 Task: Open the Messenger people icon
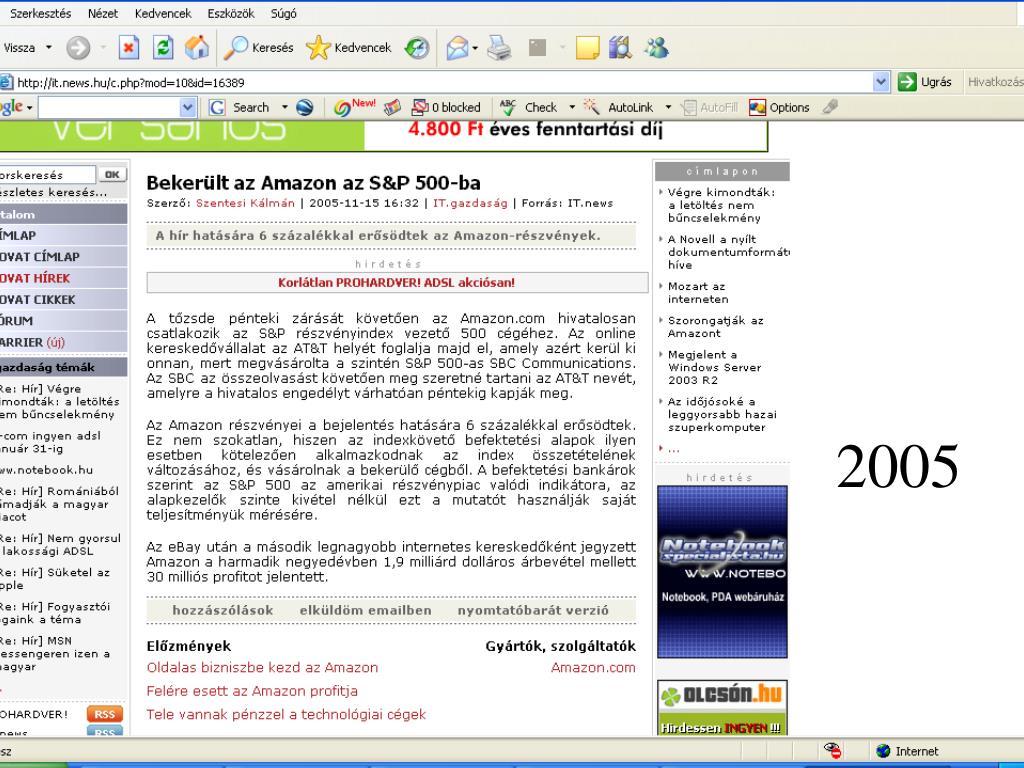(656, 48)
